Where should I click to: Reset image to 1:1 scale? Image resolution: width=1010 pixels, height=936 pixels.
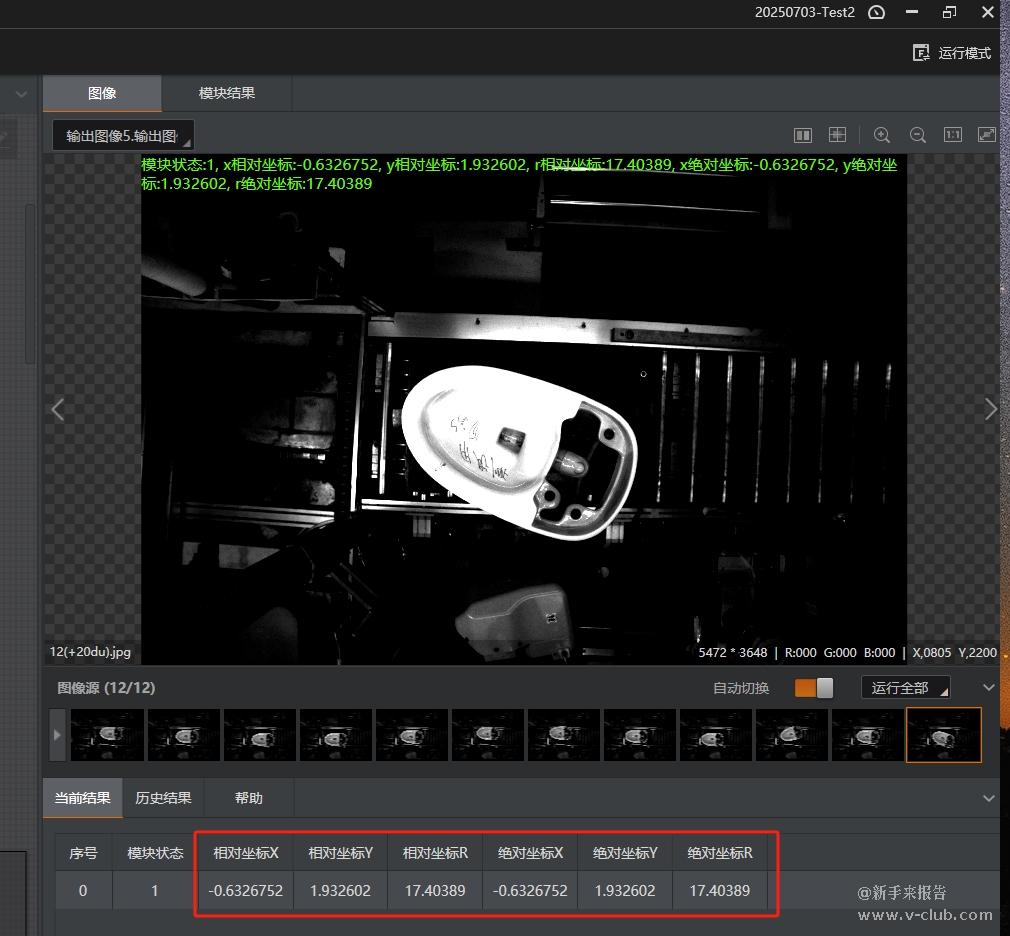pyautogui.click(x=952, y=135)
